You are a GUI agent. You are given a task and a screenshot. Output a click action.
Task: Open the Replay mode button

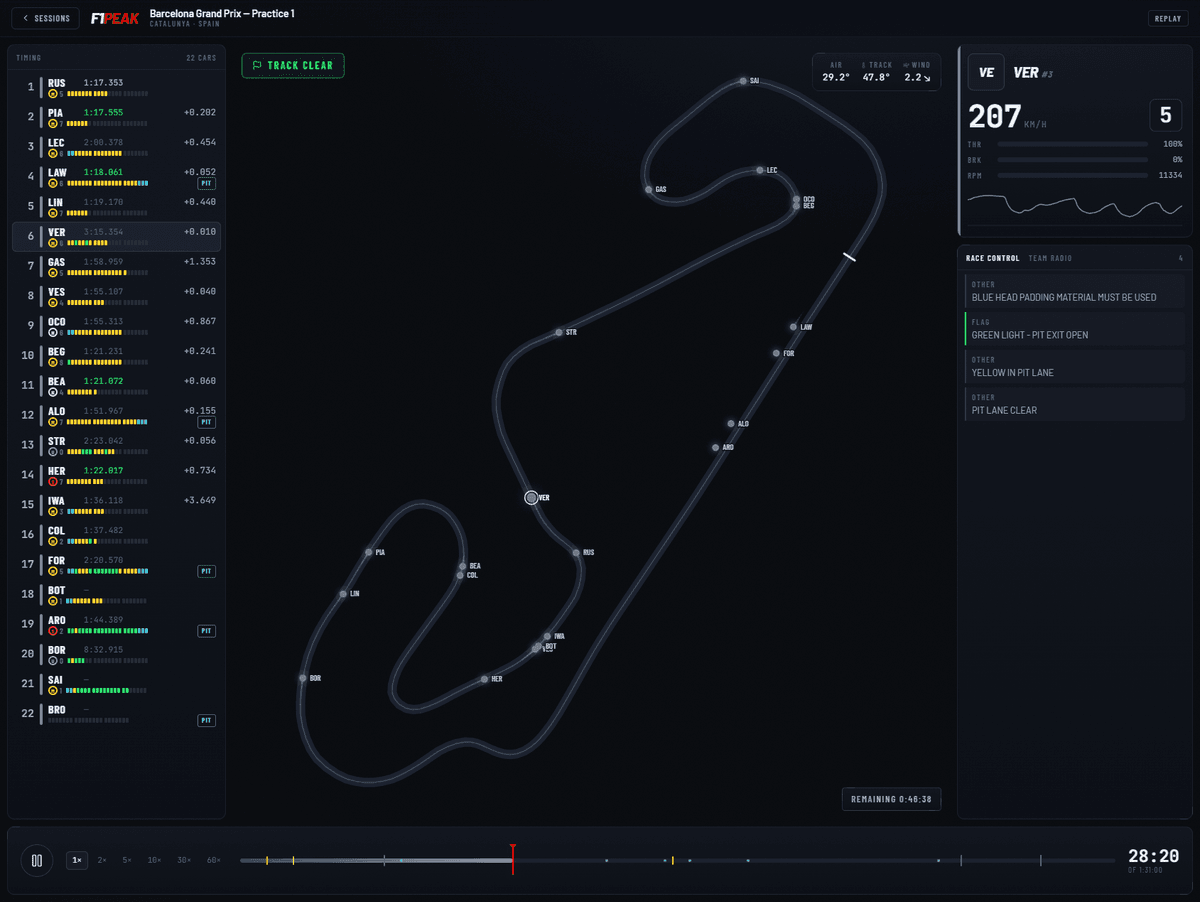pos(1167,18)
